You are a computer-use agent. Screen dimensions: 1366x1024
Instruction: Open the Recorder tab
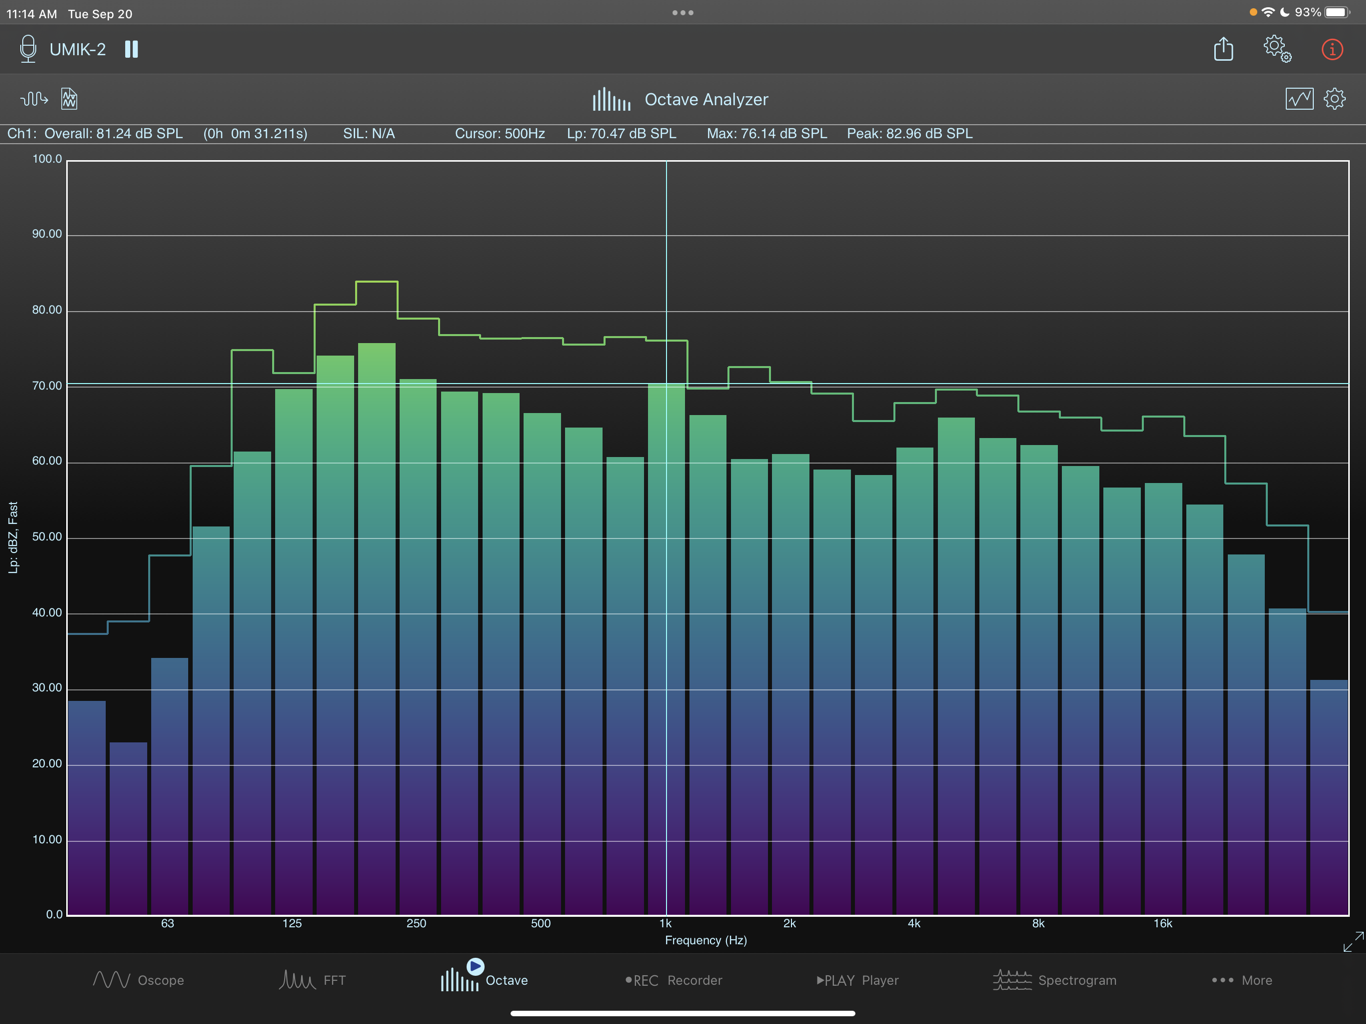(674, 980)
